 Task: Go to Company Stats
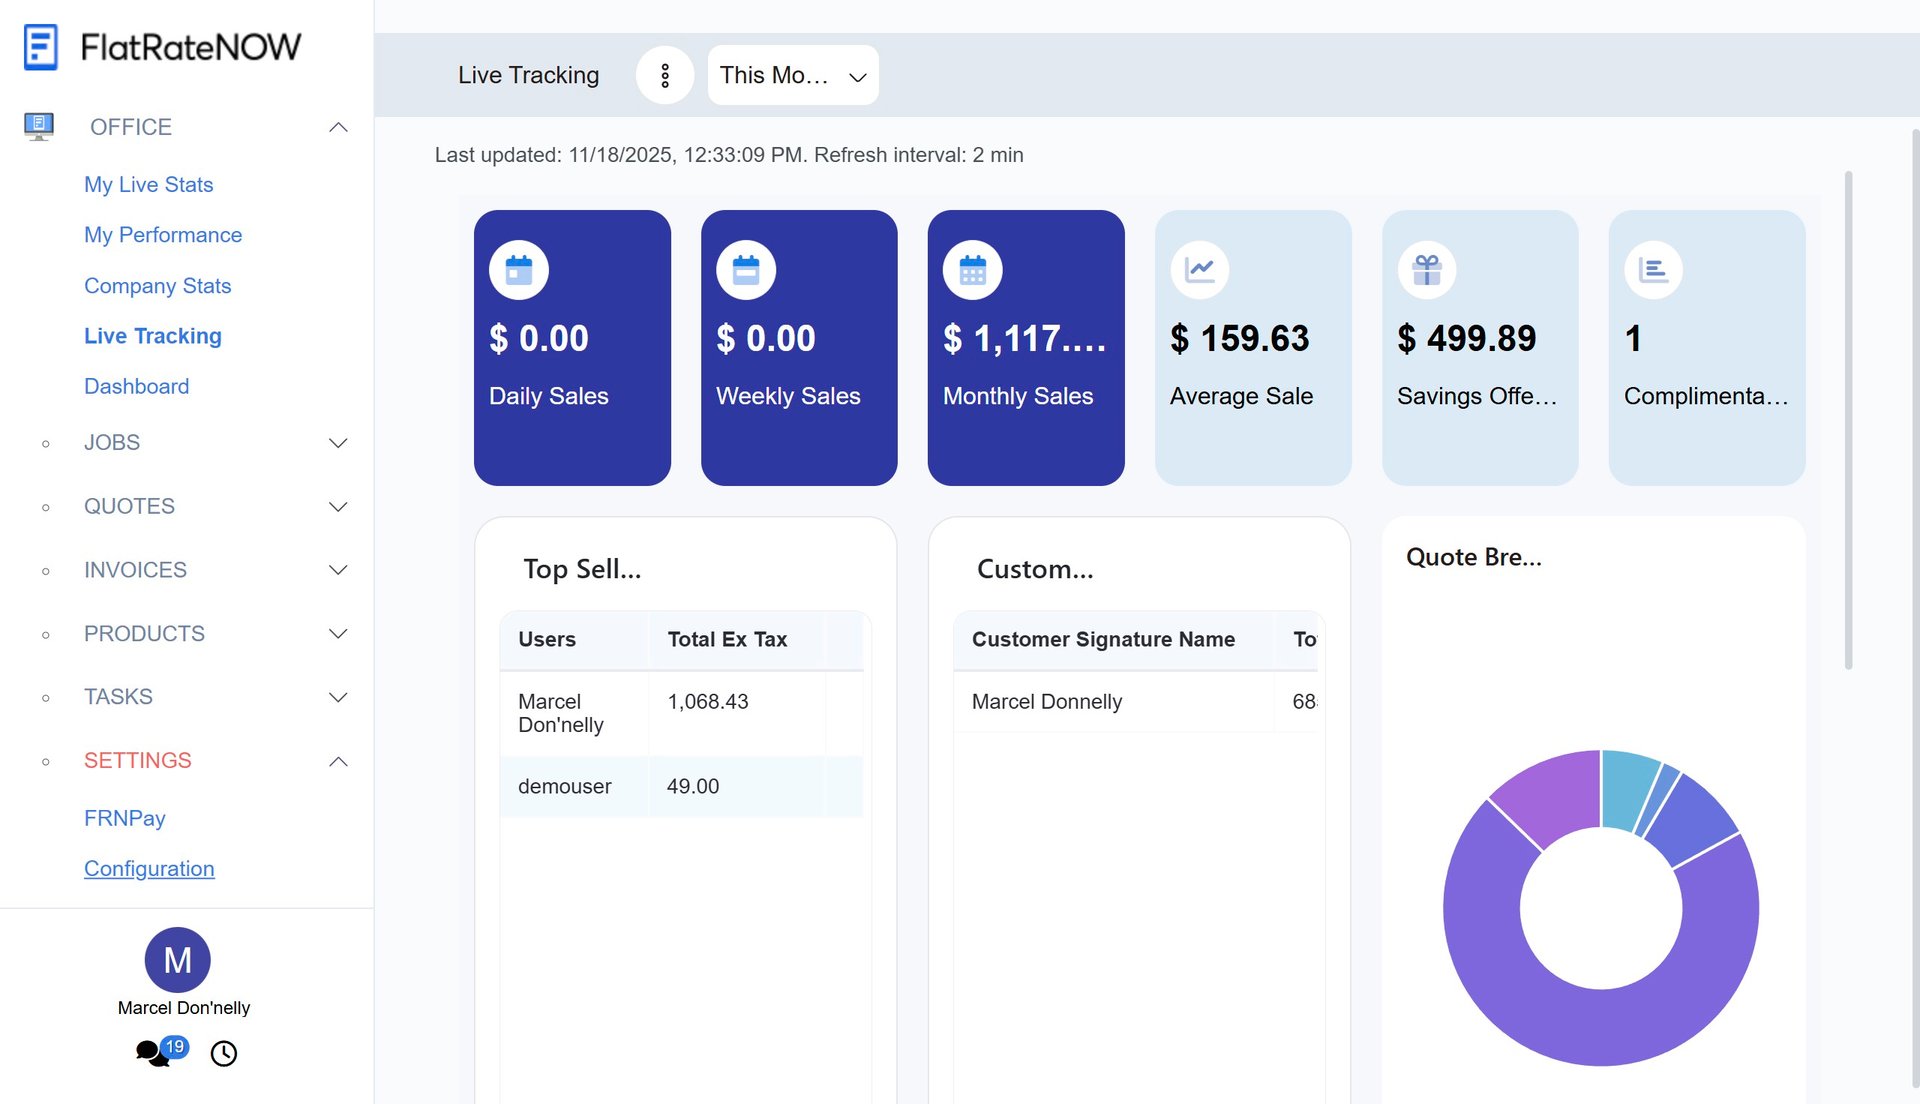(157, 286)
